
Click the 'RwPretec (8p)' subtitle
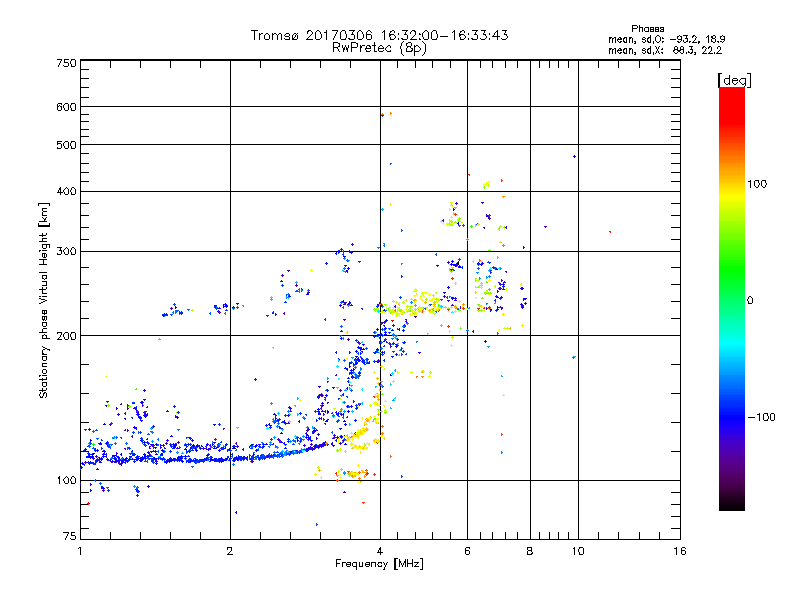pos(379,48)
